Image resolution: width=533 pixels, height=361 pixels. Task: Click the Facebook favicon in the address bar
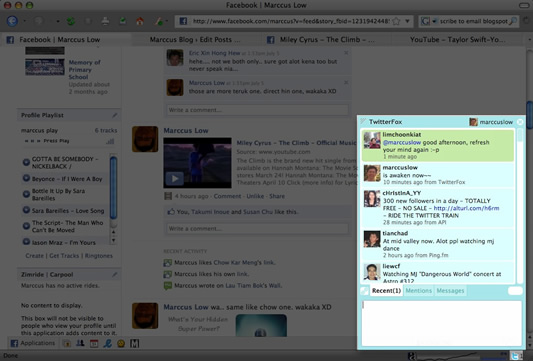[x=183, y=21]
